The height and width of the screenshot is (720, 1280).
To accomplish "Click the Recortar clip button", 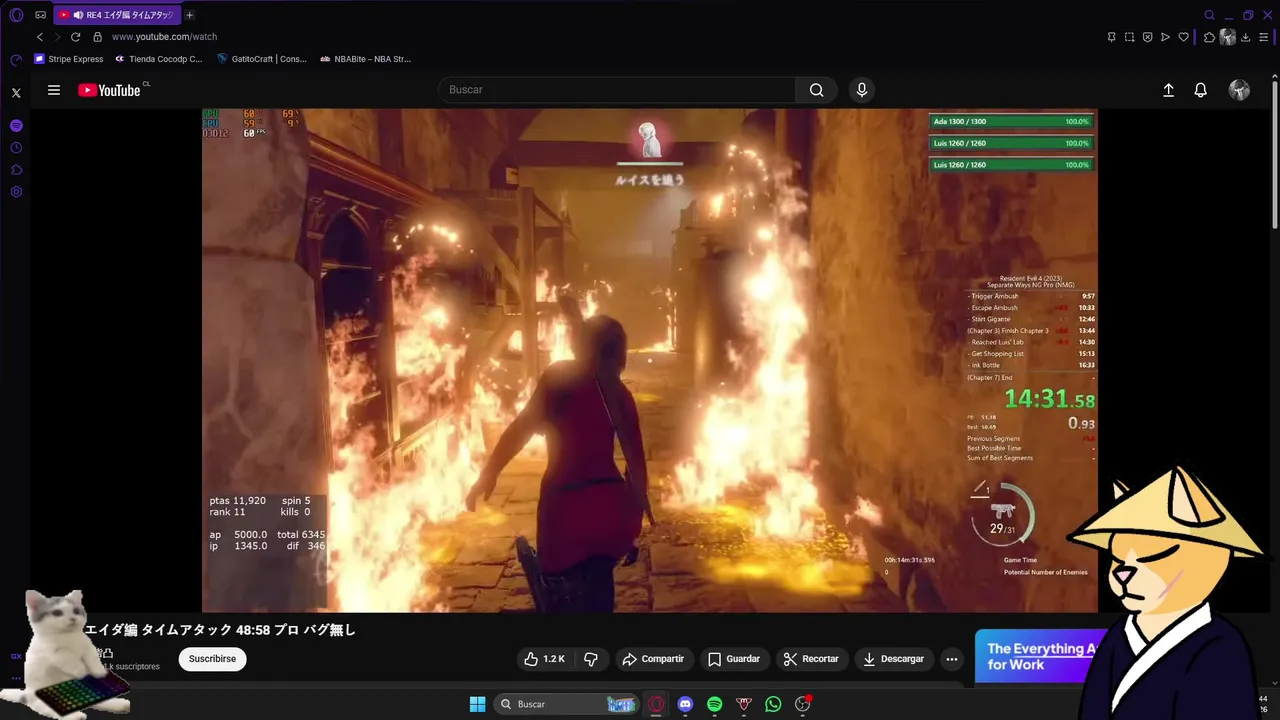I will pos(811,659).
